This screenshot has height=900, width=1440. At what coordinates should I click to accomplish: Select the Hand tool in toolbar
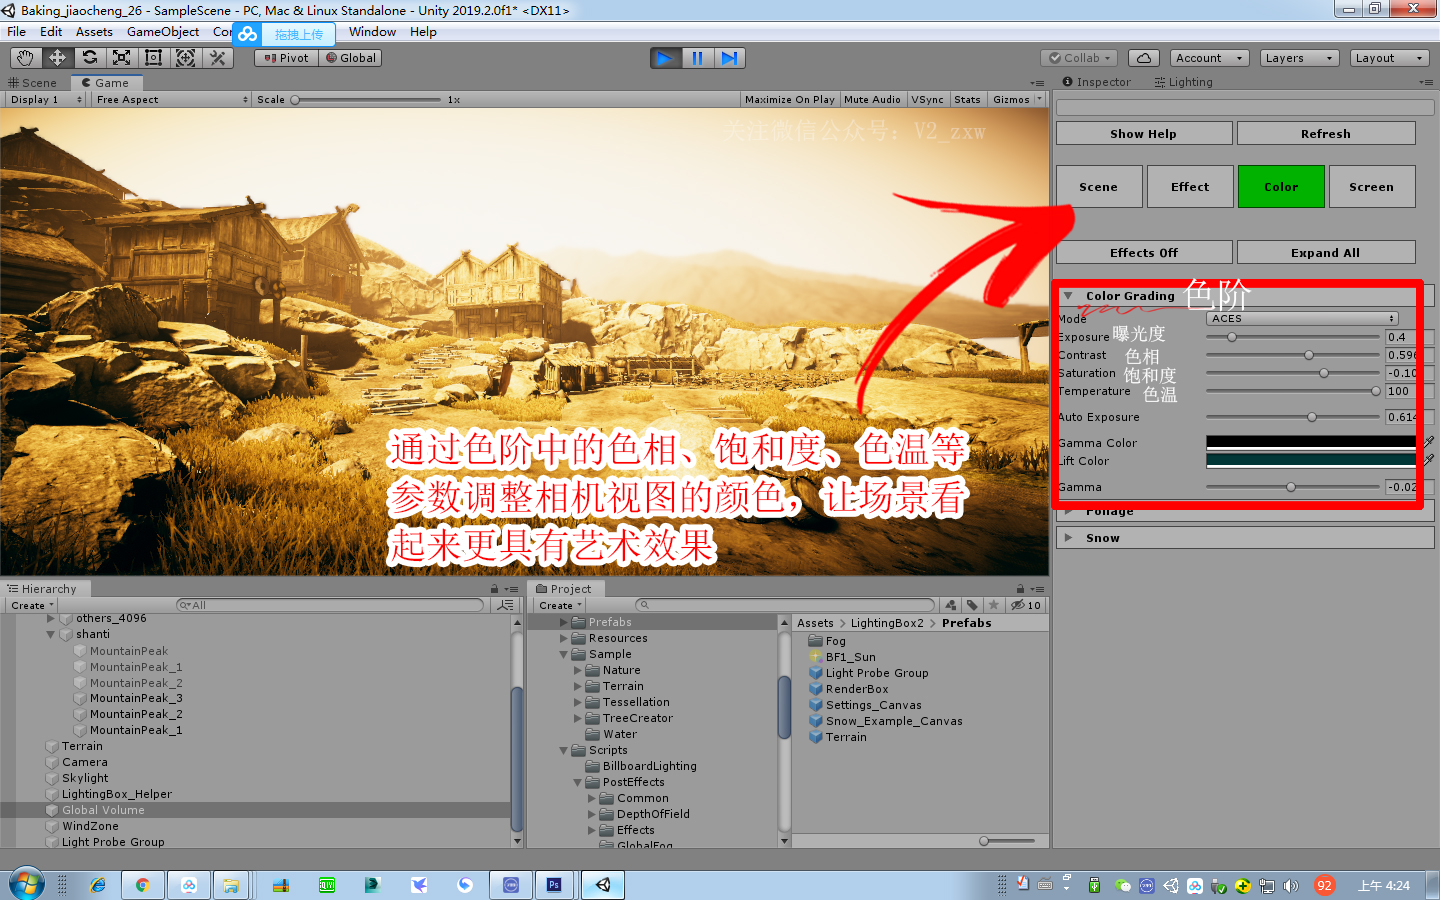coord(25,58)
